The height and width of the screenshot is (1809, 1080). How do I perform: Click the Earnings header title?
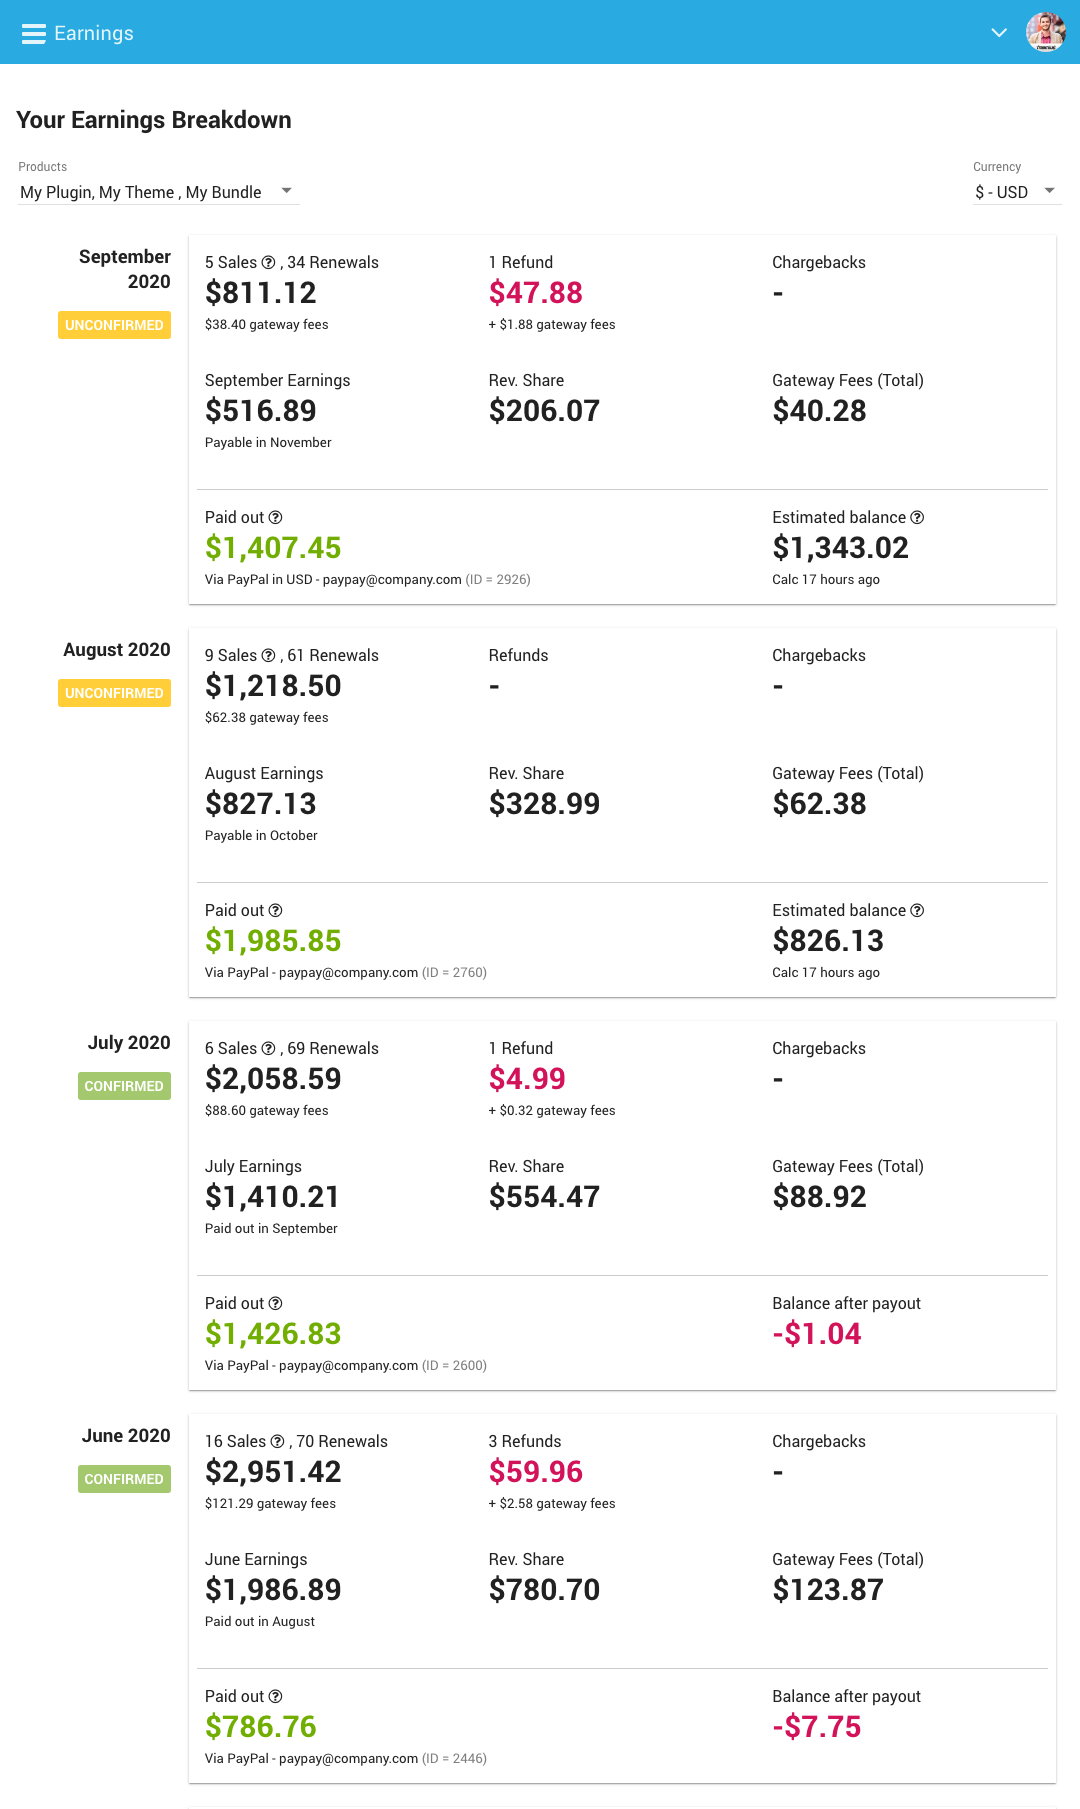click(x=94, y=34)
